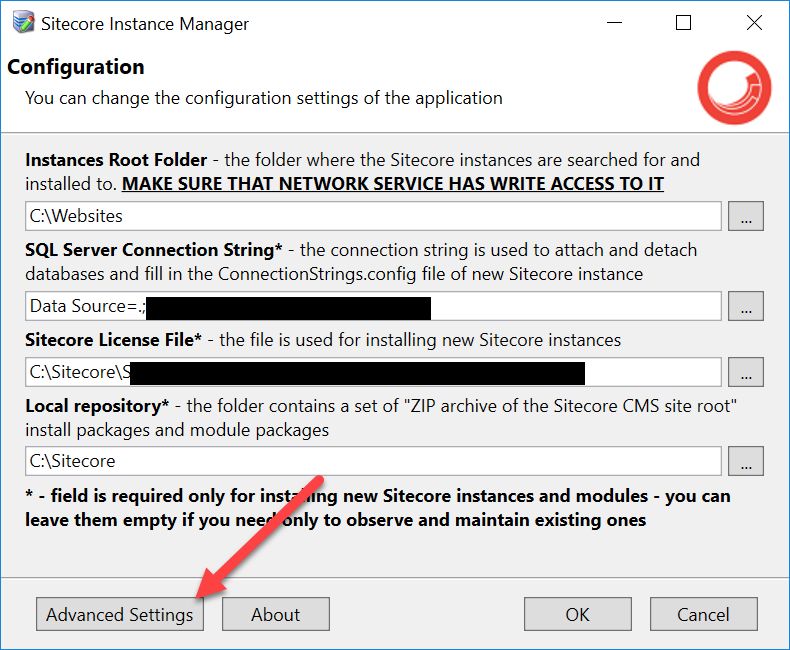
Task: Open the Advanced Settings dialog
Action: click(120, 614)
